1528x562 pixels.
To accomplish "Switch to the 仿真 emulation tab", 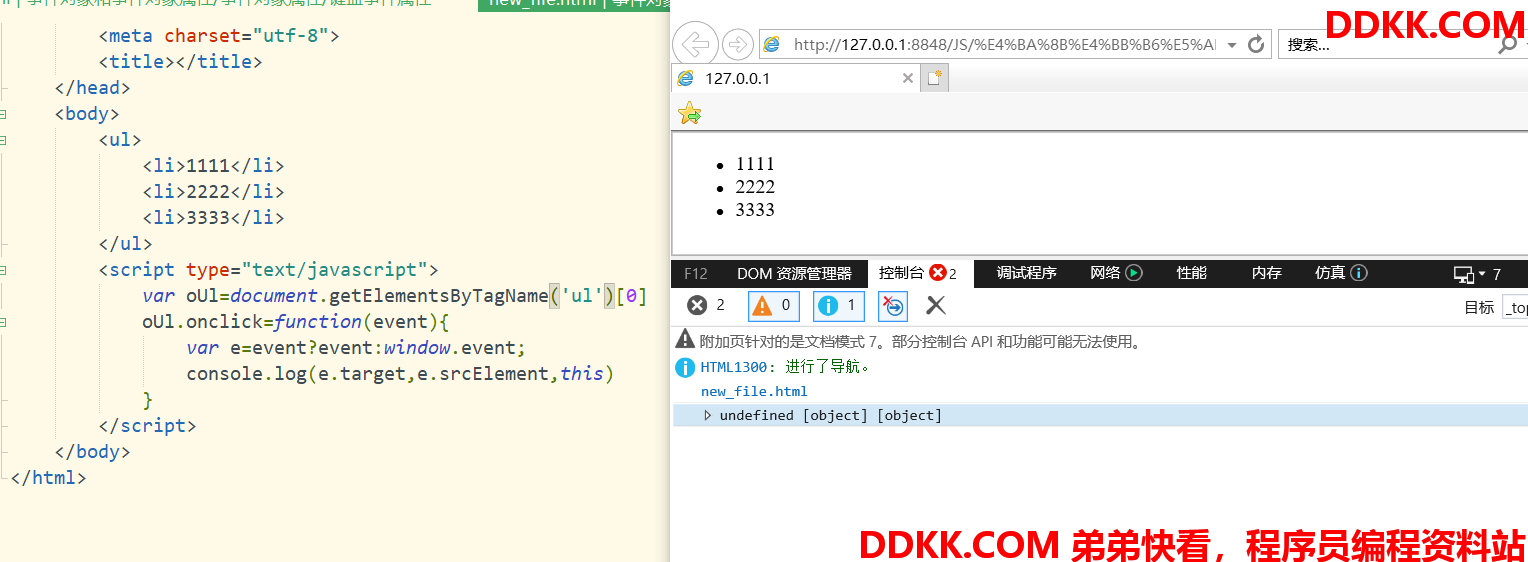I will click(x=1330, y=273).
